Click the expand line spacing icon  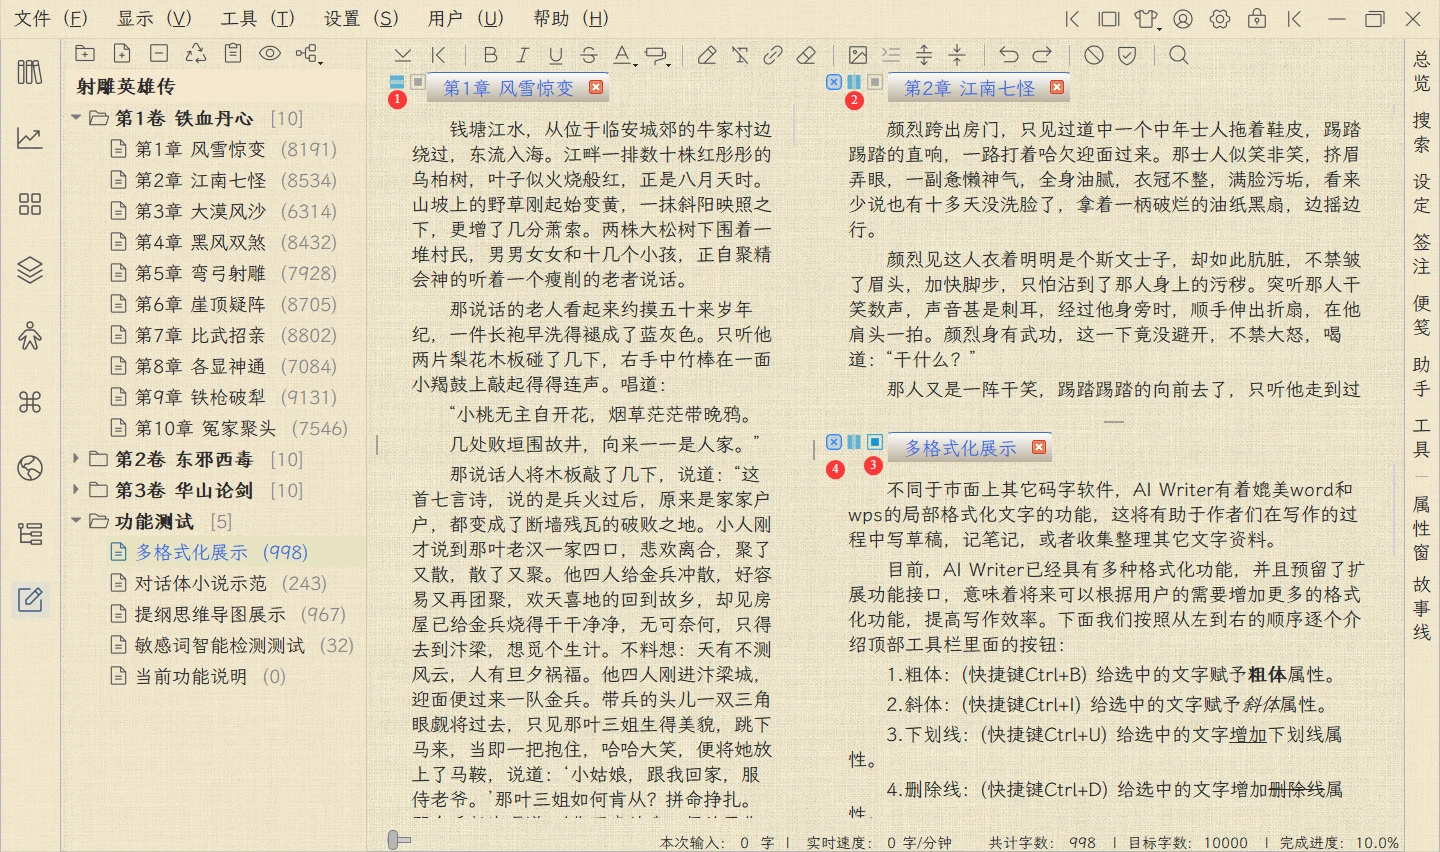924,55
